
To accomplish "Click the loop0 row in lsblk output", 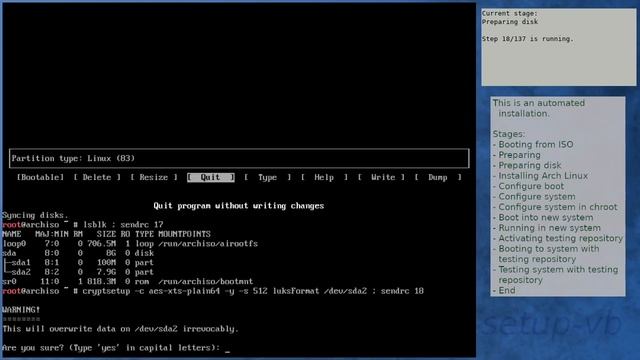I will tap(130, 244).
